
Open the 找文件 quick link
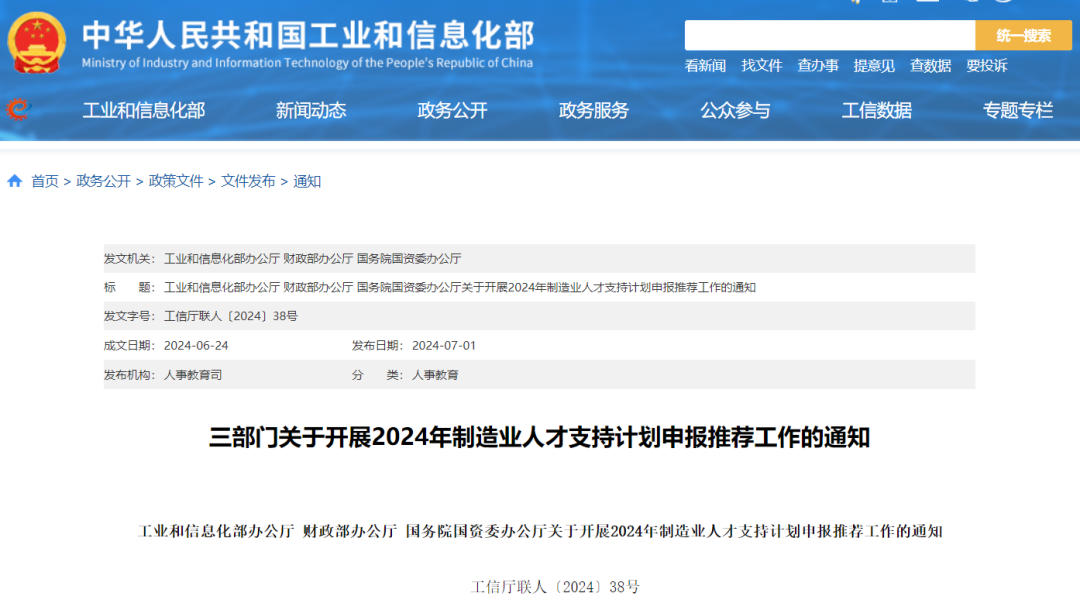[x=762, y=65]
